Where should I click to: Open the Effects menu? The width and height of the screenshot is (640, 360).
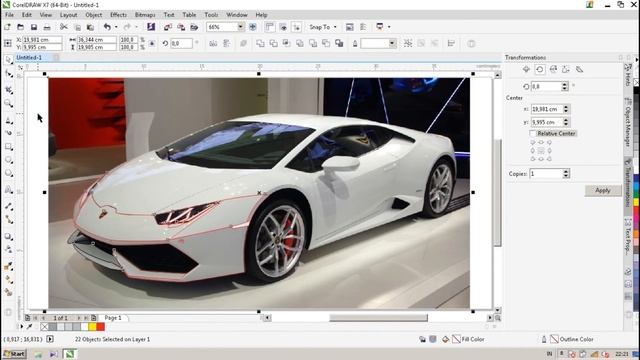pos(118,15)
